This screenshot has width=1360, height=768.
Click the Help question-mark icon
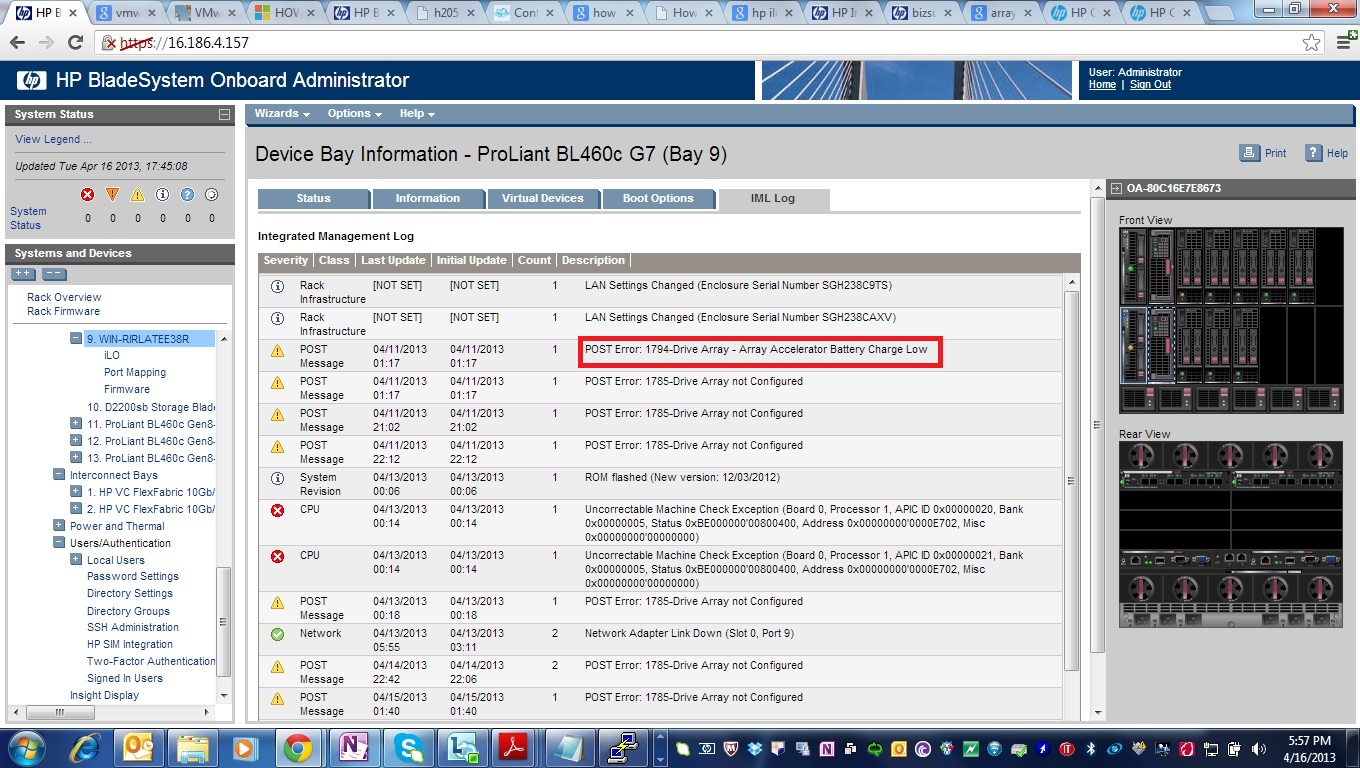[x=1312, y=153]
